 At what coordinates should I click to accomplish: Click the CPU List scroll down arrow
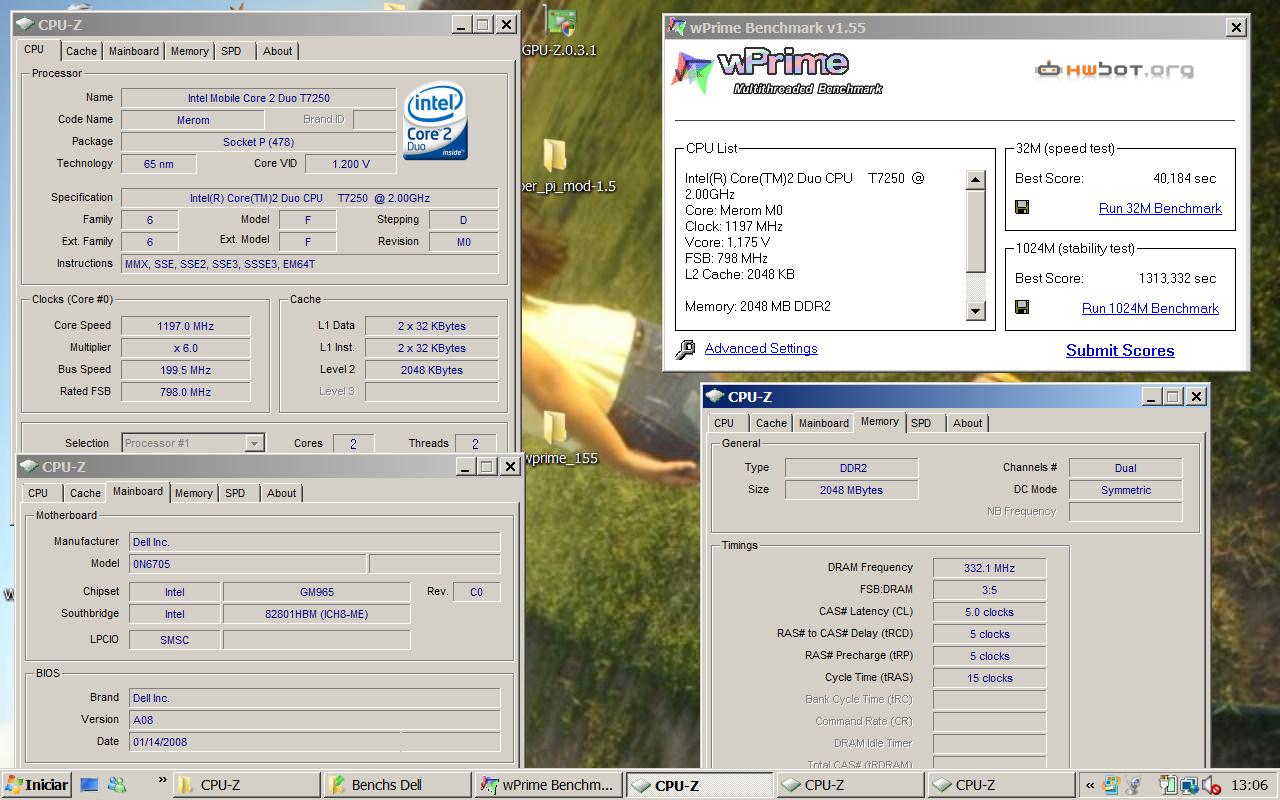tap(976, 311)
